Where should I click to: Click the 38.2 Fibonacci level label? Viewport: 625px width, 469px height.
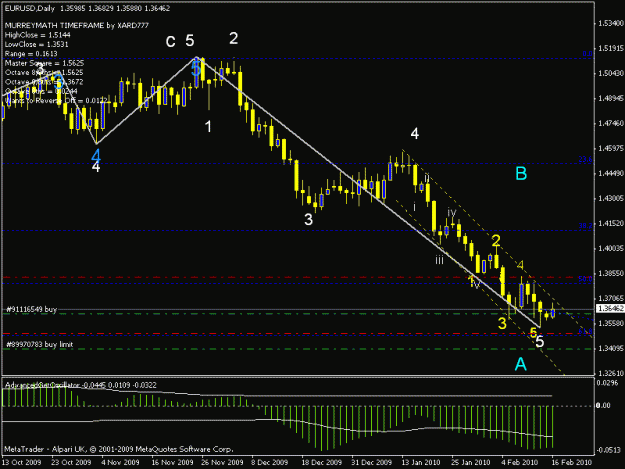pos(585,226)
